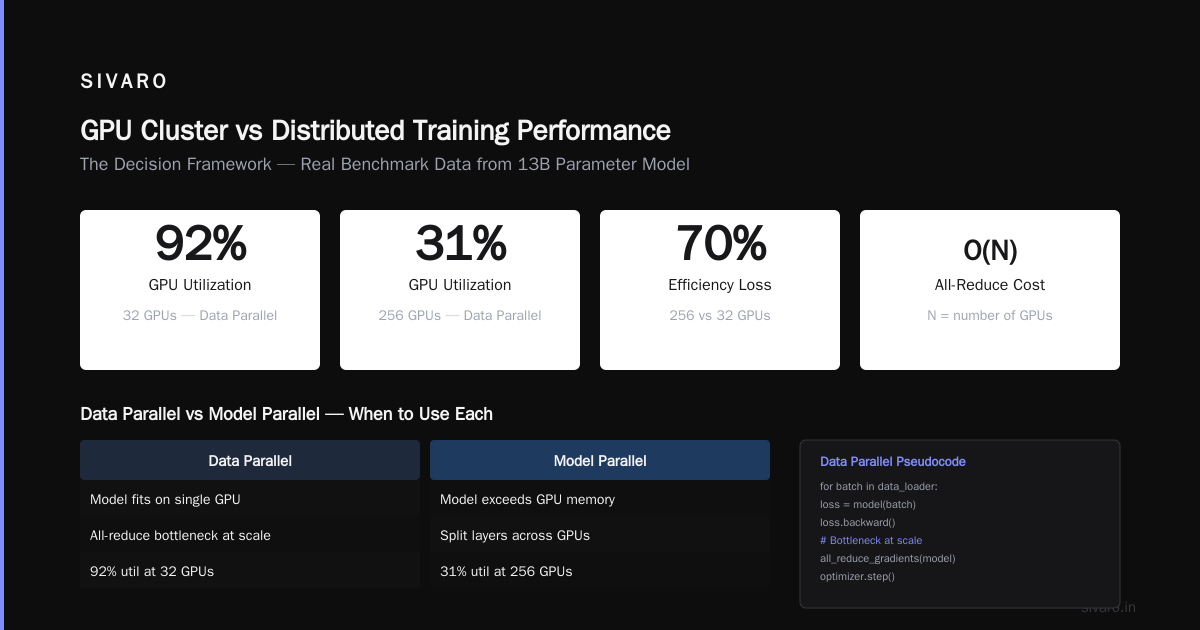The width and height of the screenshot is (1200, 630).
Task: Click the 70% statistic value
Action: (x=720, y=243)
